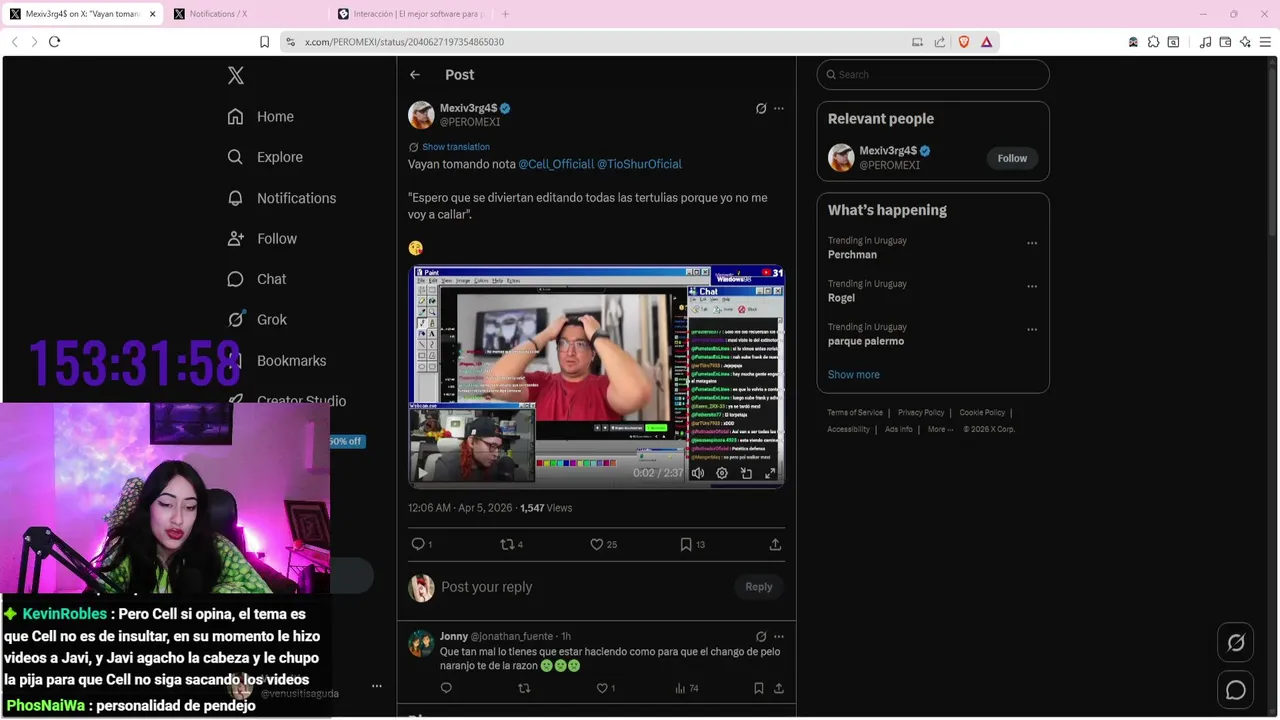Switch to Interacción browser tab

pos(410,14)
